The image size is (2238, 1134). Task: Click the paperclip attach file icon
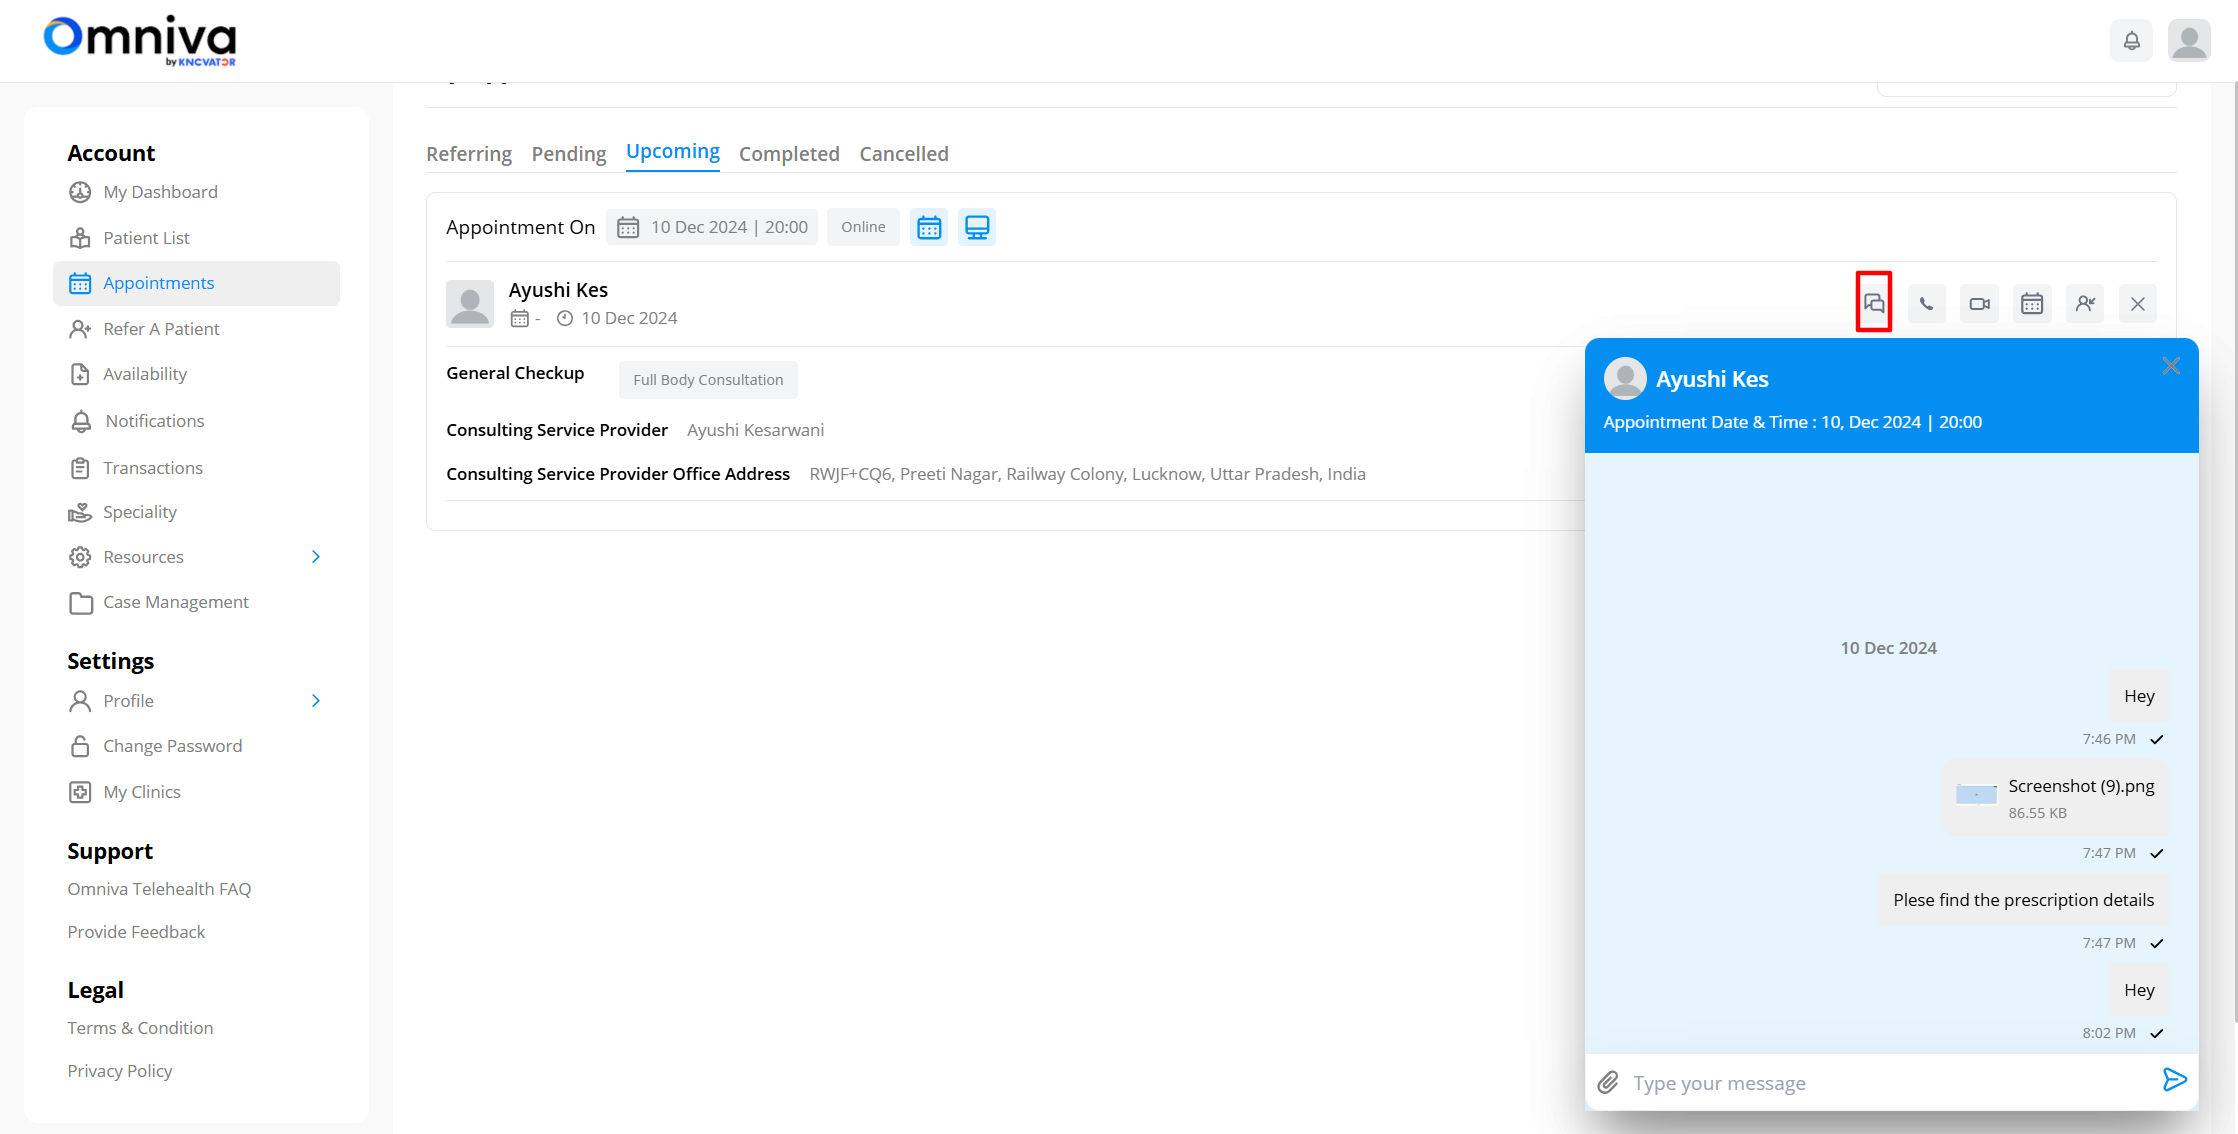click(1608, 1082)
